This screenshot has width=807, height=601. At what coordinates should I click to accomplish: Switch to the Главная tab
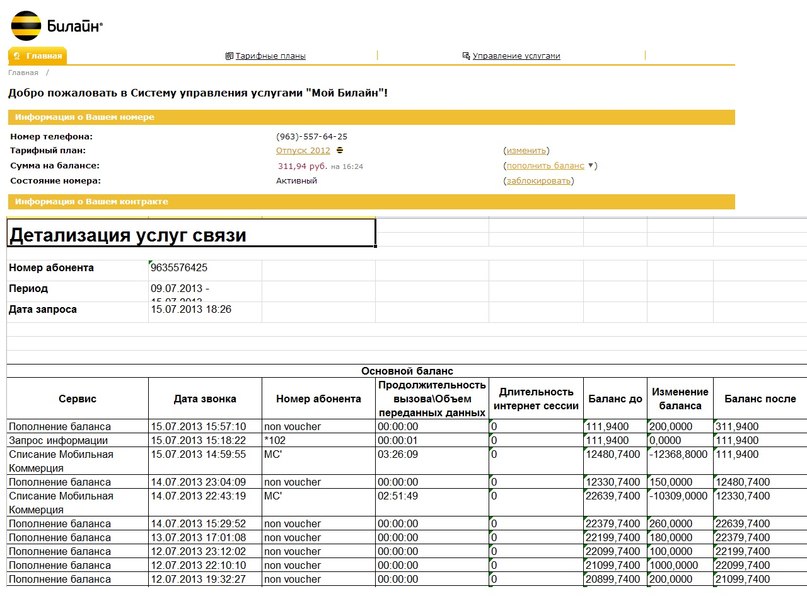[38, 56]
